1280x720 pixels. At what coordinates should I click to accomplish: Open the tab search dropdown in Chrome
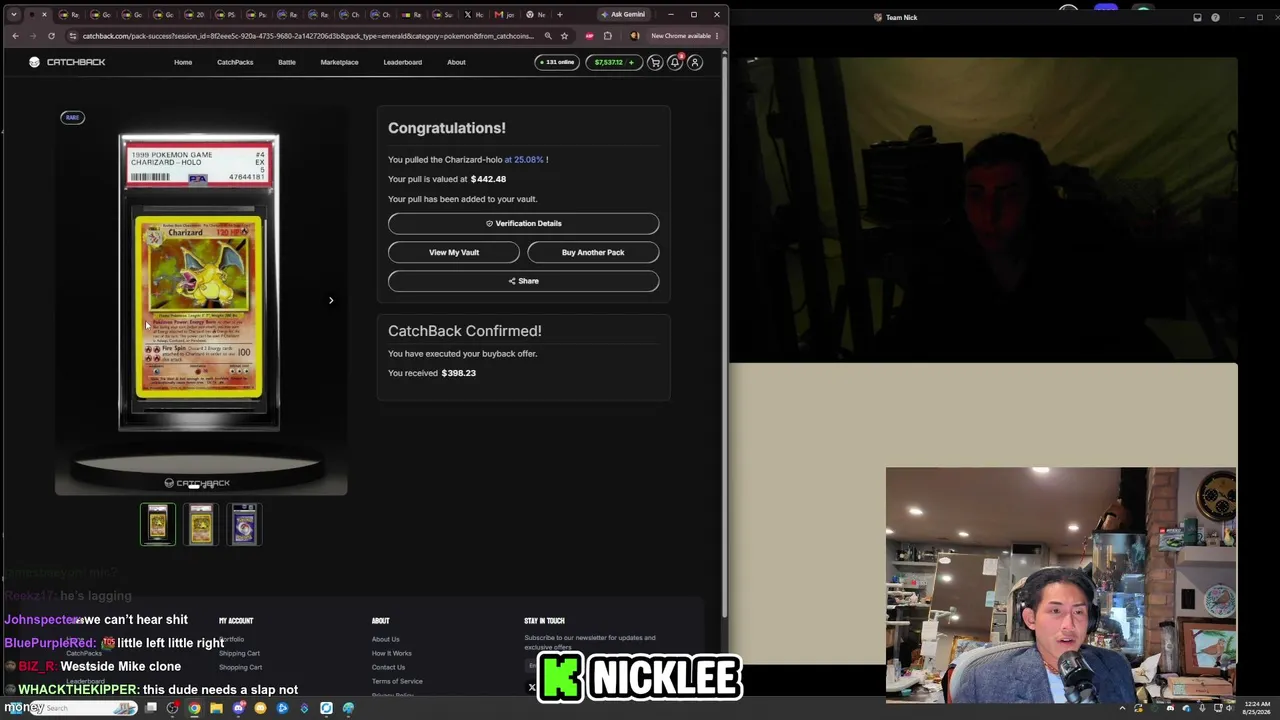13,14
